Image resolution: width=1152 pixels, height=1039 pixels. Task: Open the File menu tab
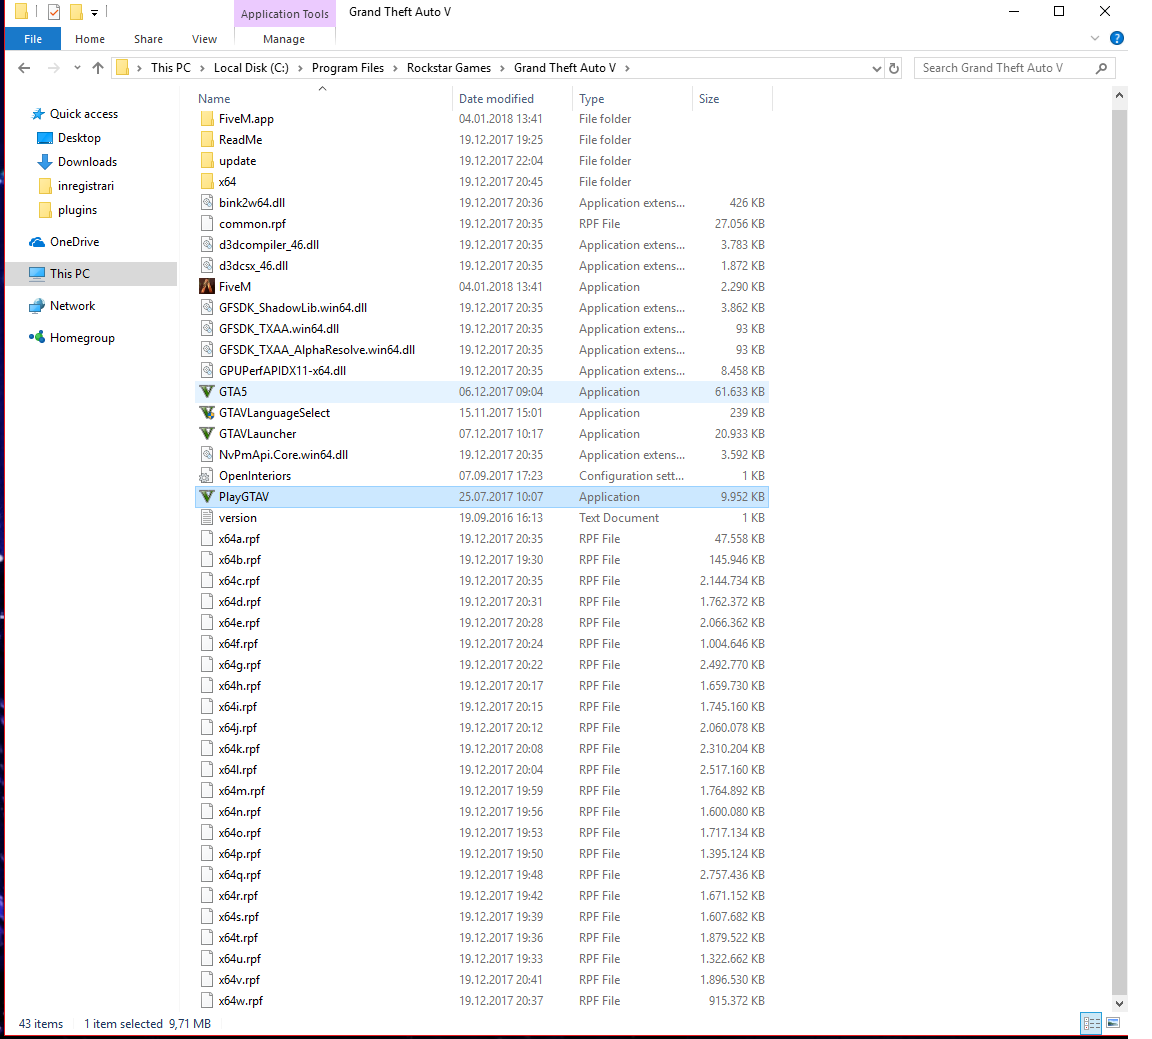coord(33,39)
